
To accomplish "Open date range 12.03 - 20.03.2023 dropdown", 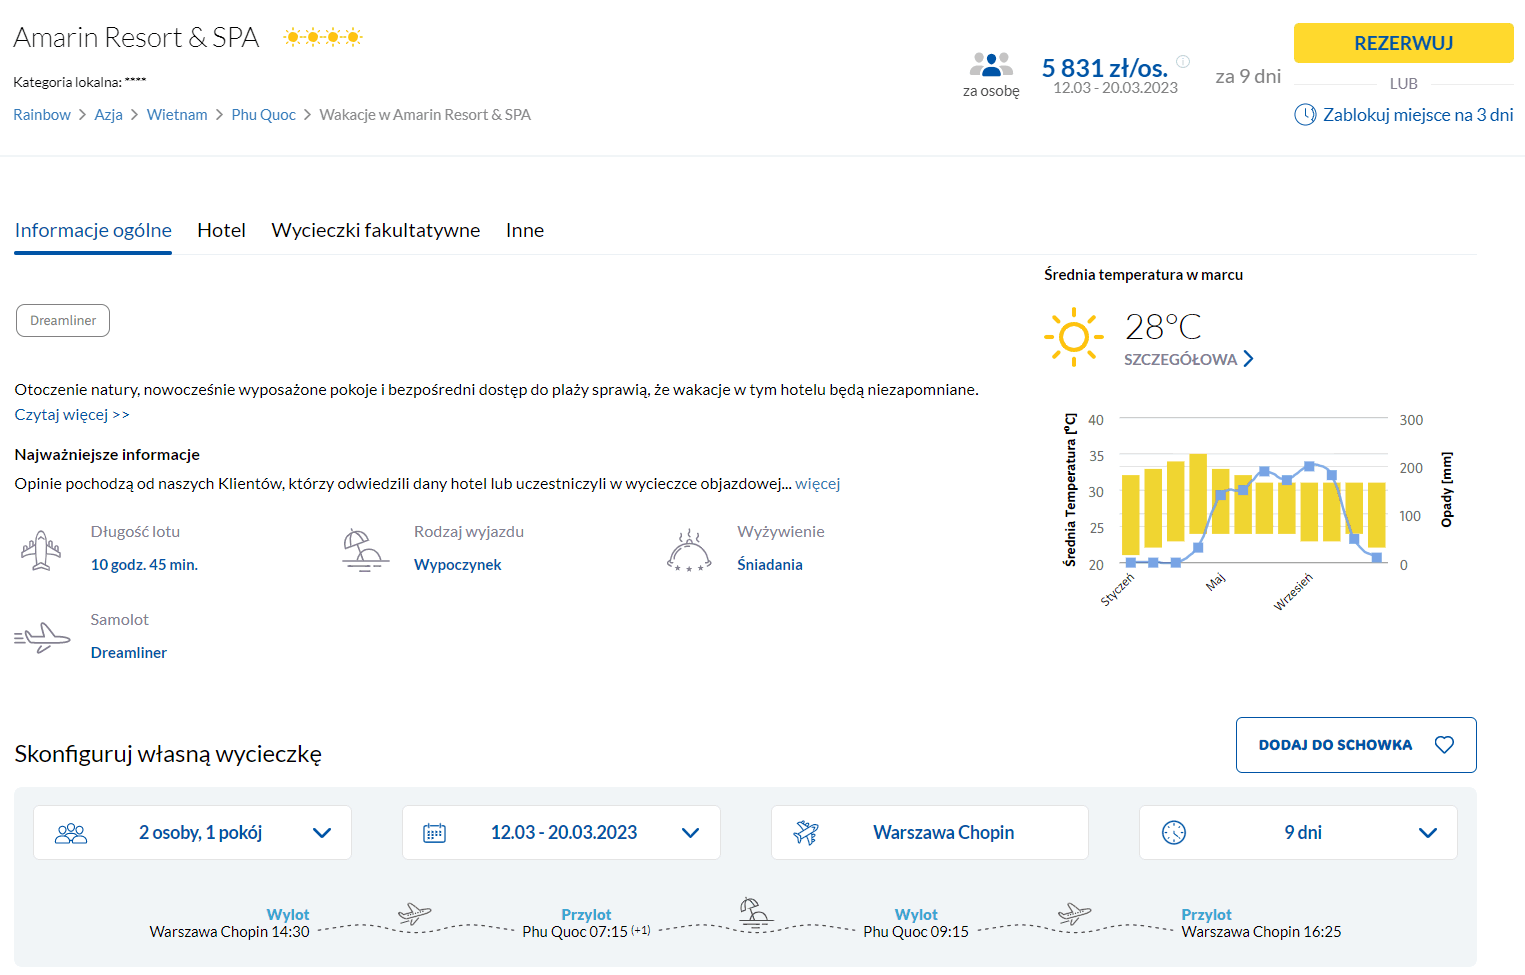I will [x=561, y=833].
